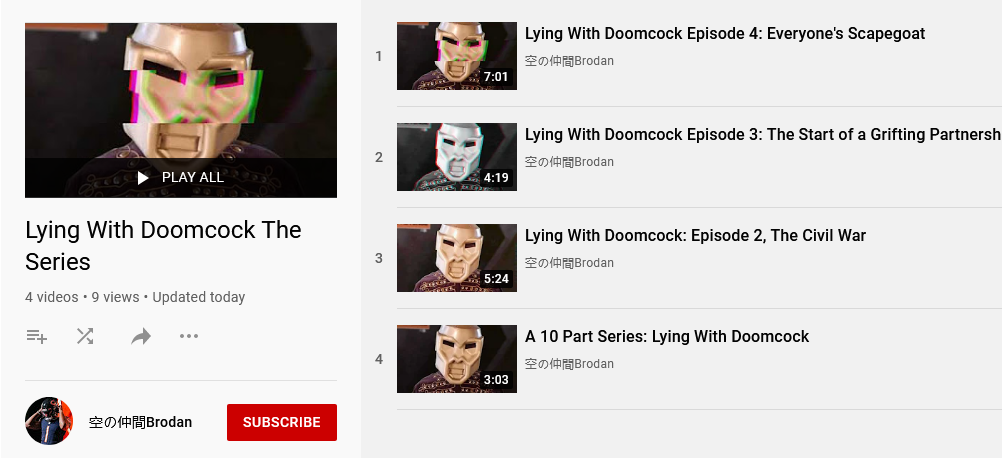The height and width of the screenshot is (458, 1002).
Task: Open the 10 Part Series video thumbnail
Action: [x=457, y=359]
